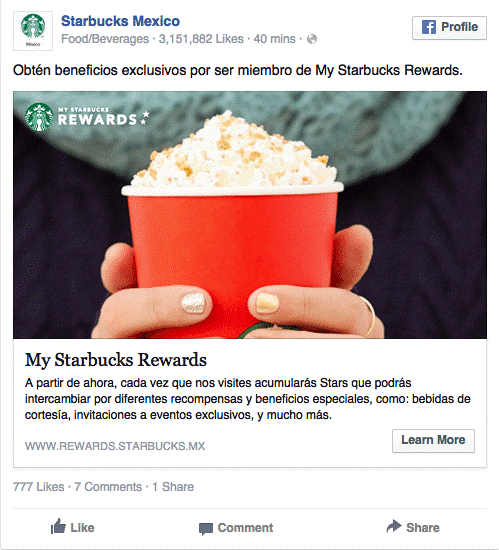The width and height of the screenshot is (499, 550).
Task: Click the speech bubble Comment icon
Action: click(x=205, y=529)
